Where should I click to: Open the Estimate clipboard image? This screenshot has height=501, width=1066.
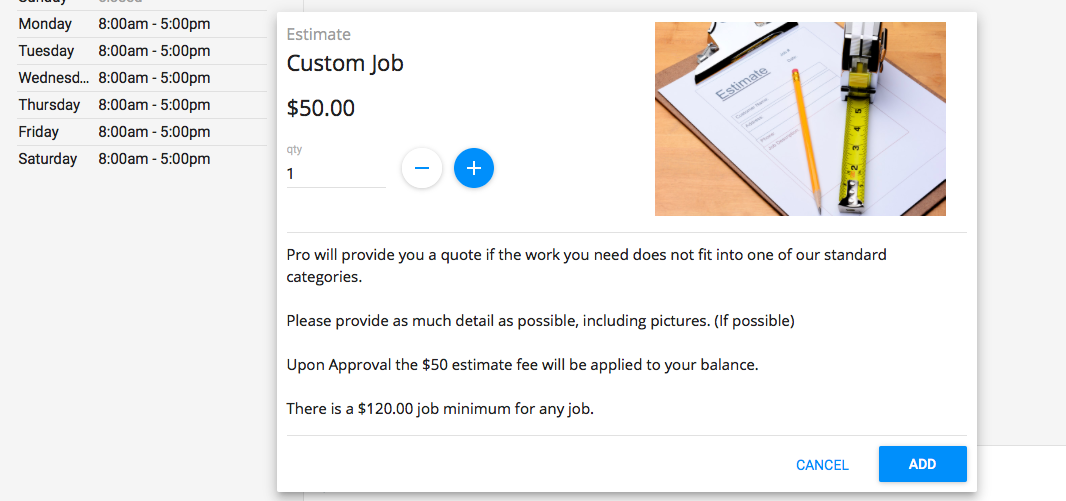pyautogui.click(x=800, y=119)
